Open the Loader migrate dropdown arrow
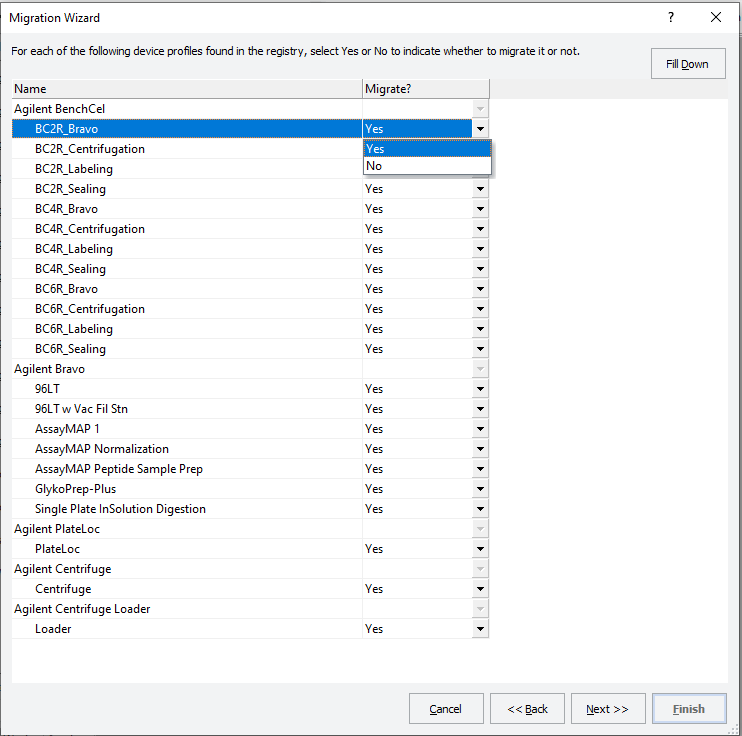 pos(480,629)
